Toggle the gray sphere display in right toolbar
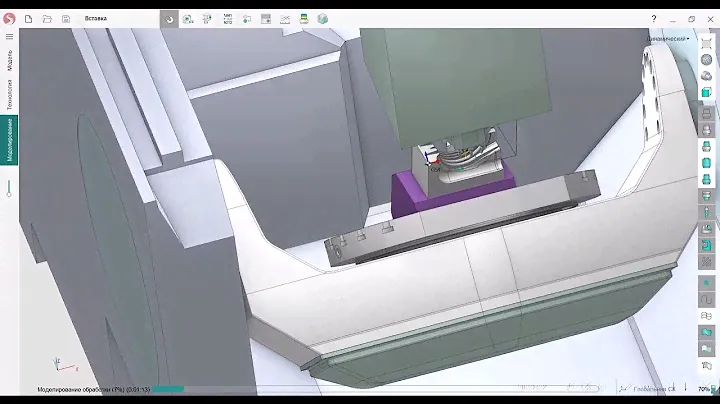This screenshot has height=404, width=720. point(706,60)
